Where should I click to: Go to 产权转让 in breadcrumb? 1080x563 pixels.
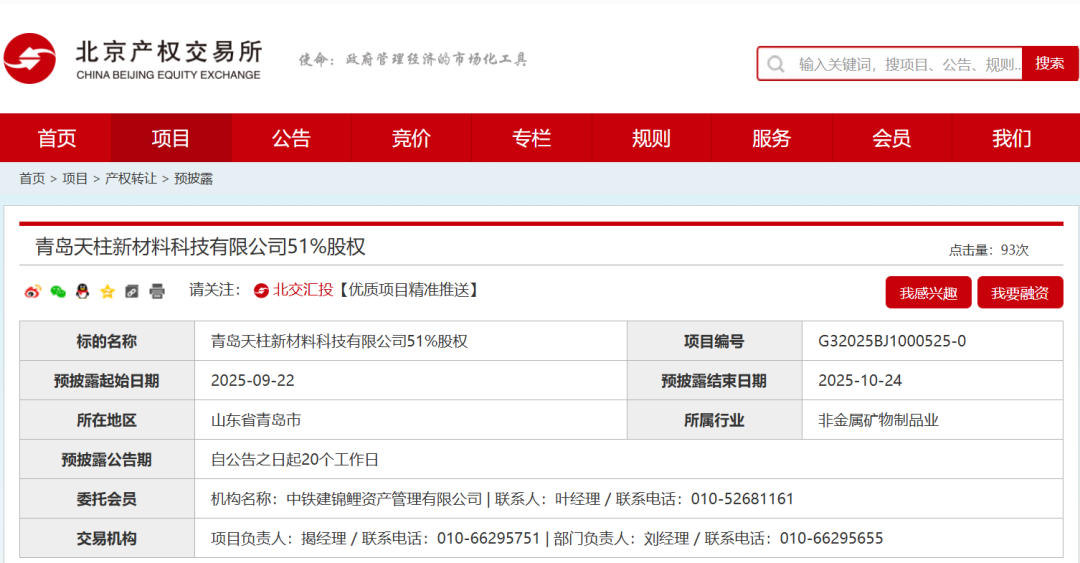point(131,178)
